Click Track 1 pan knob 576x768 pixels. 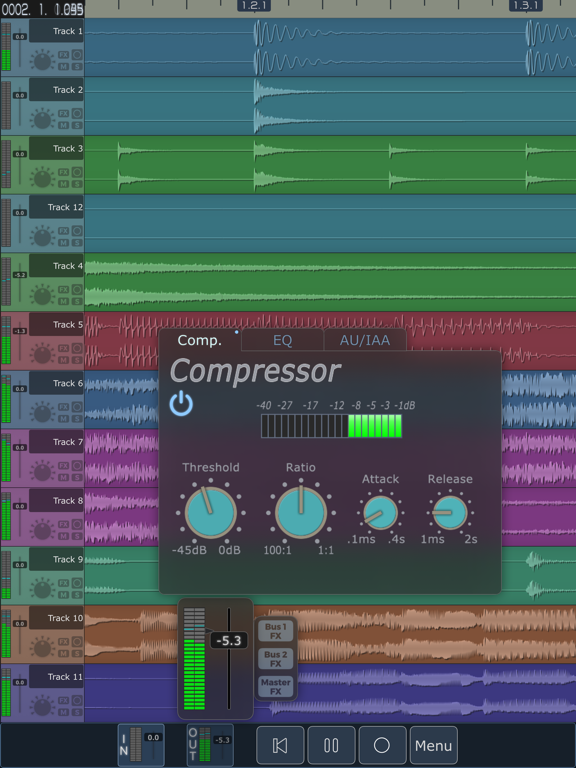43,61
